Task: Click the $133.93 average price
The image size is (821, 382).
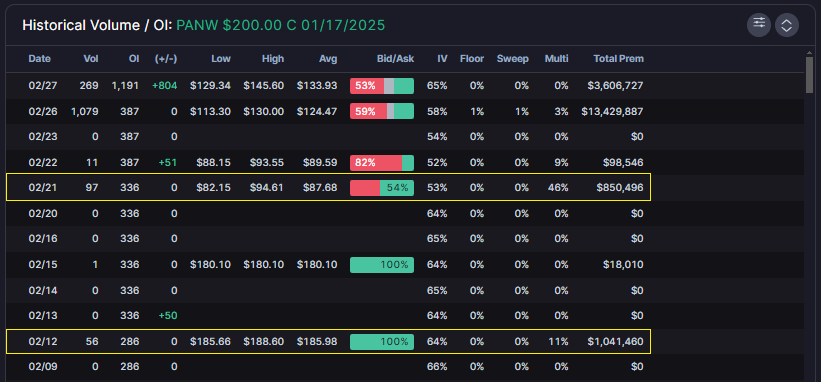Action: coord(317,86)
